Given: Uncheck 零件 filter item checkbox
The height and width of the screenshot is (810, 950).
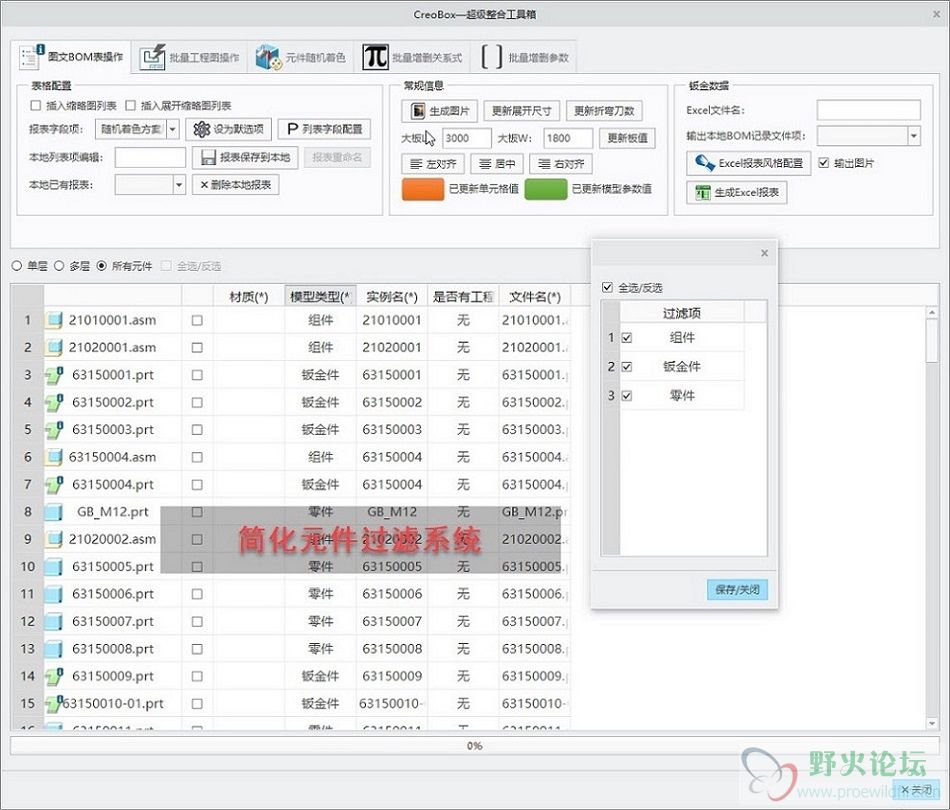Looking at the screenshot, I should point(627,396).
